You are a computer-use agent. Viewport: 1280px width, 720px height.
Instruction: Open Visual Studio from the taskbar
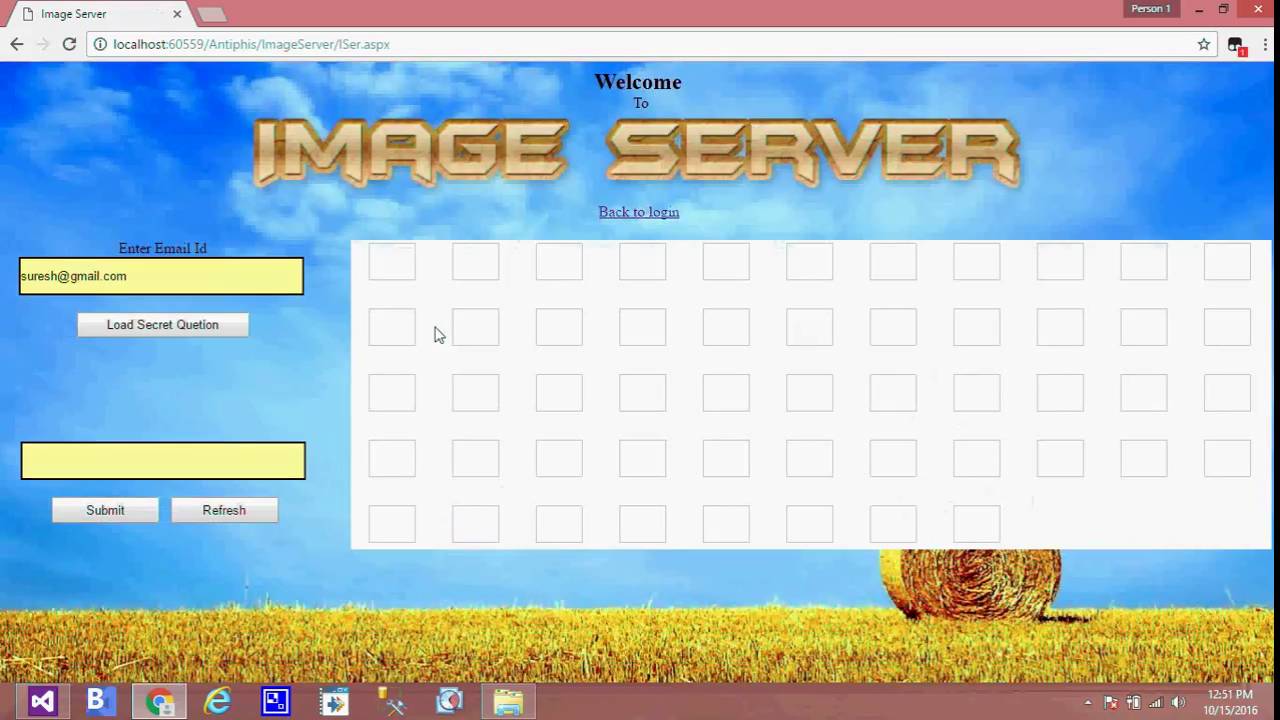tap(42, 701)
